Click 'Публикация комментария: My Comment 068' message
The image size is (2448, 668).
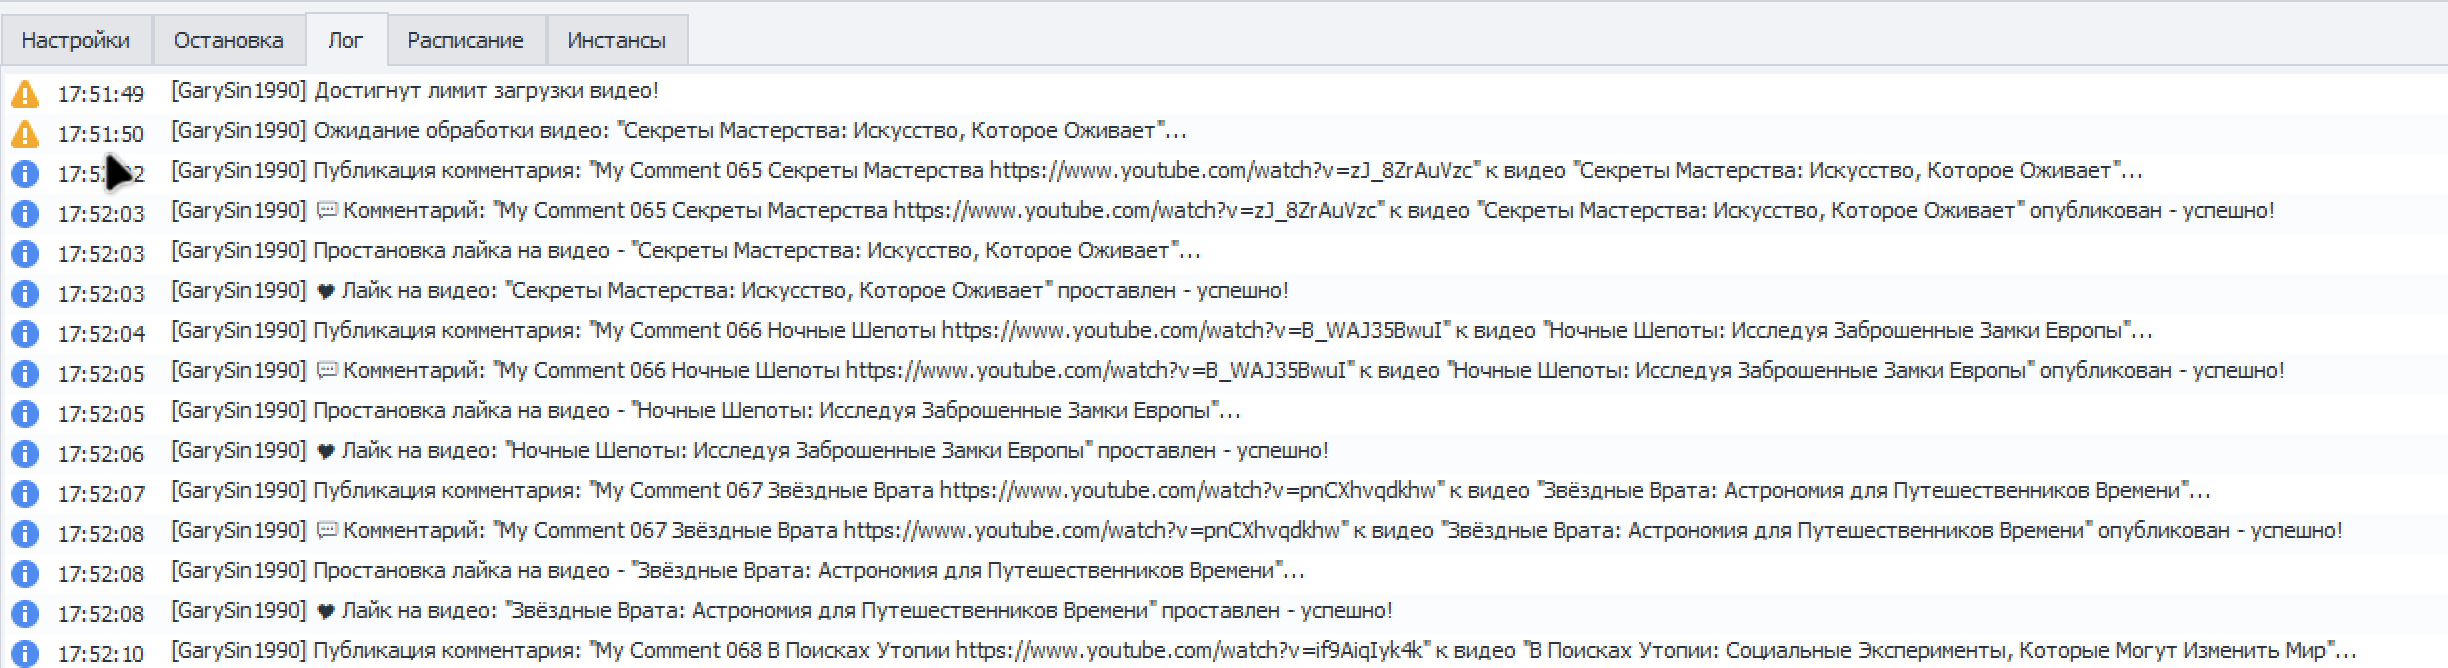tap(1335, 651)
